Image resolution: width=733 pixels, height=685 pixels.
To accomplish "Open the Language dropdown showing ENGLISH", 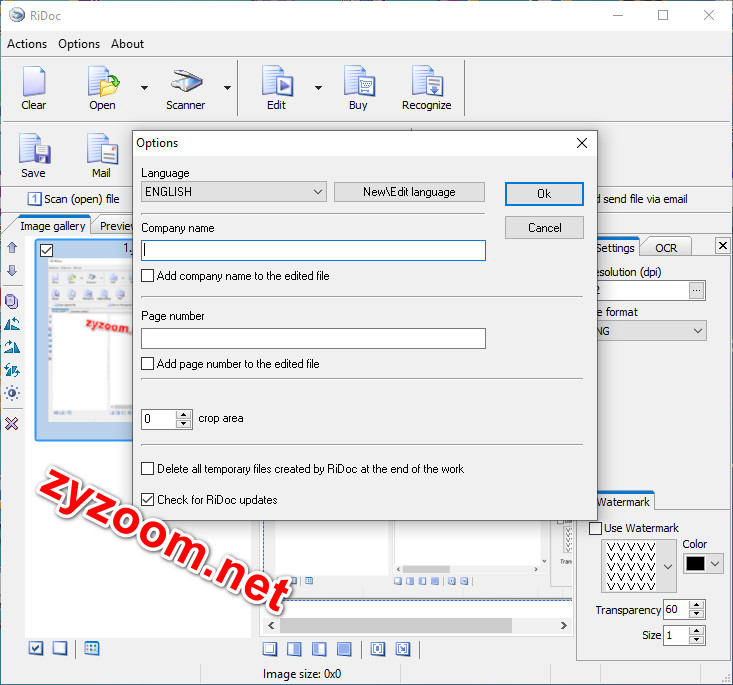I will tap(234, 192).
